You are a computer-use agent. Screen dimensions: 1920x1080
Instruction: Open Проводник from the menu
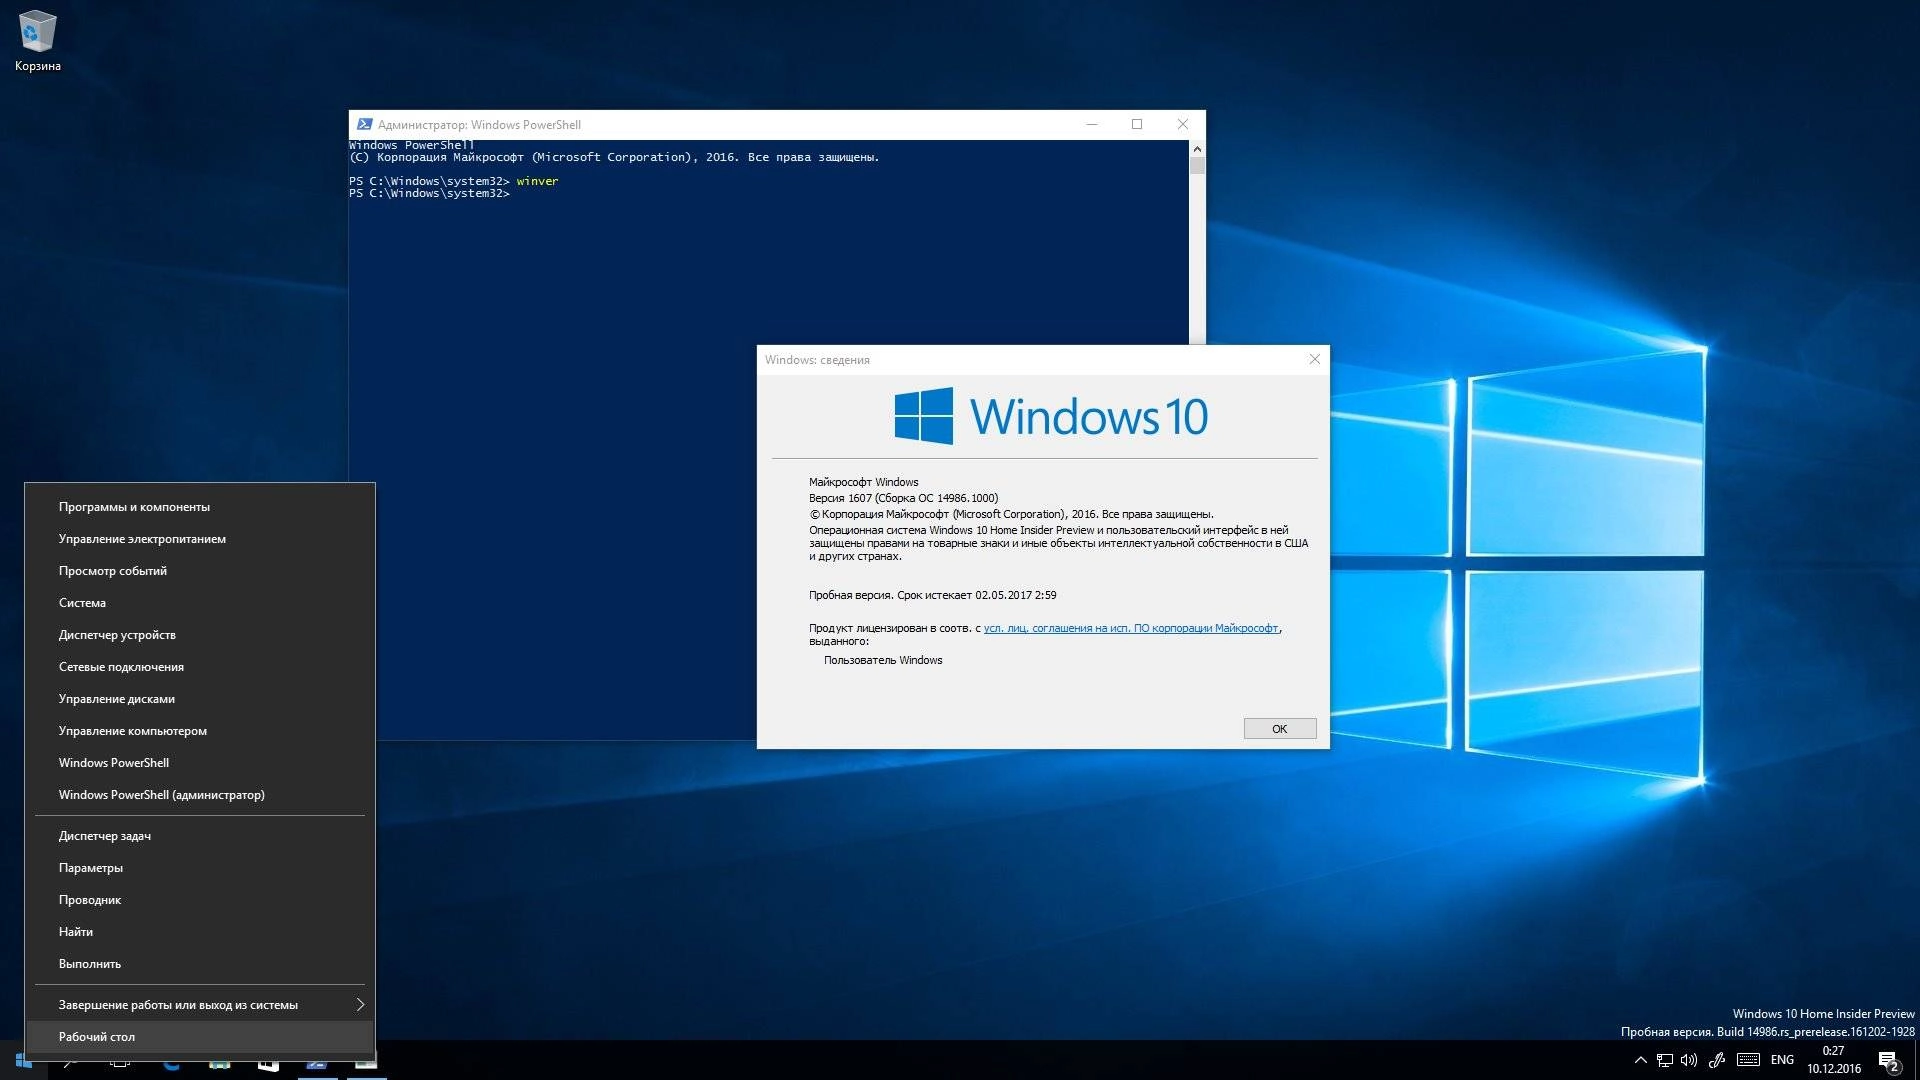[x=200, y=900]
